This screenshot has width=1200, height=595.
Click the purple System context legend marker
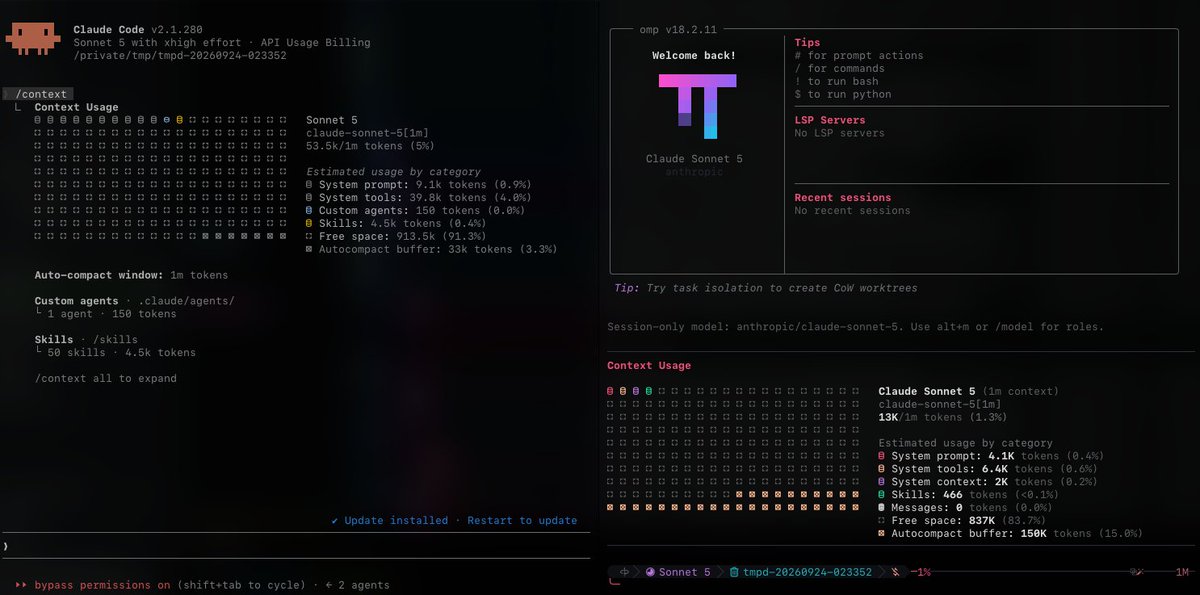881,482
